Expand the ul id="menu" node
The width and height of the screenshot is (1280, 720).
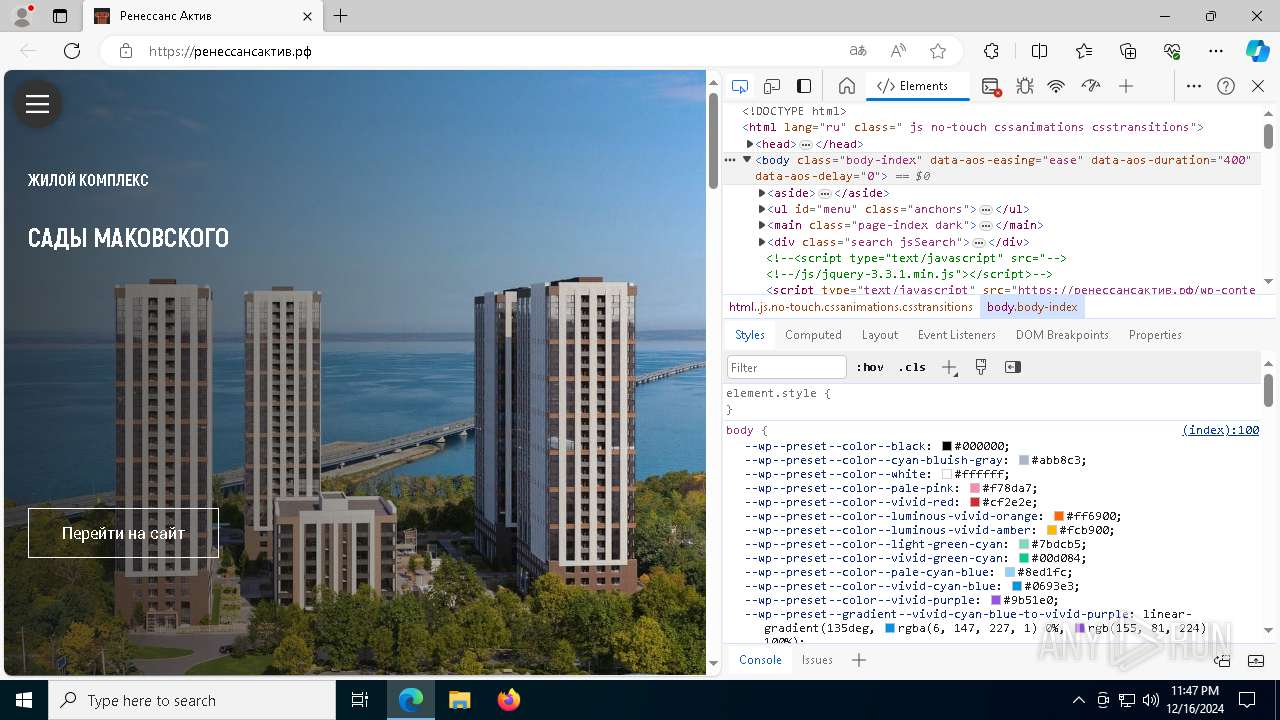(x=762, y=209)
